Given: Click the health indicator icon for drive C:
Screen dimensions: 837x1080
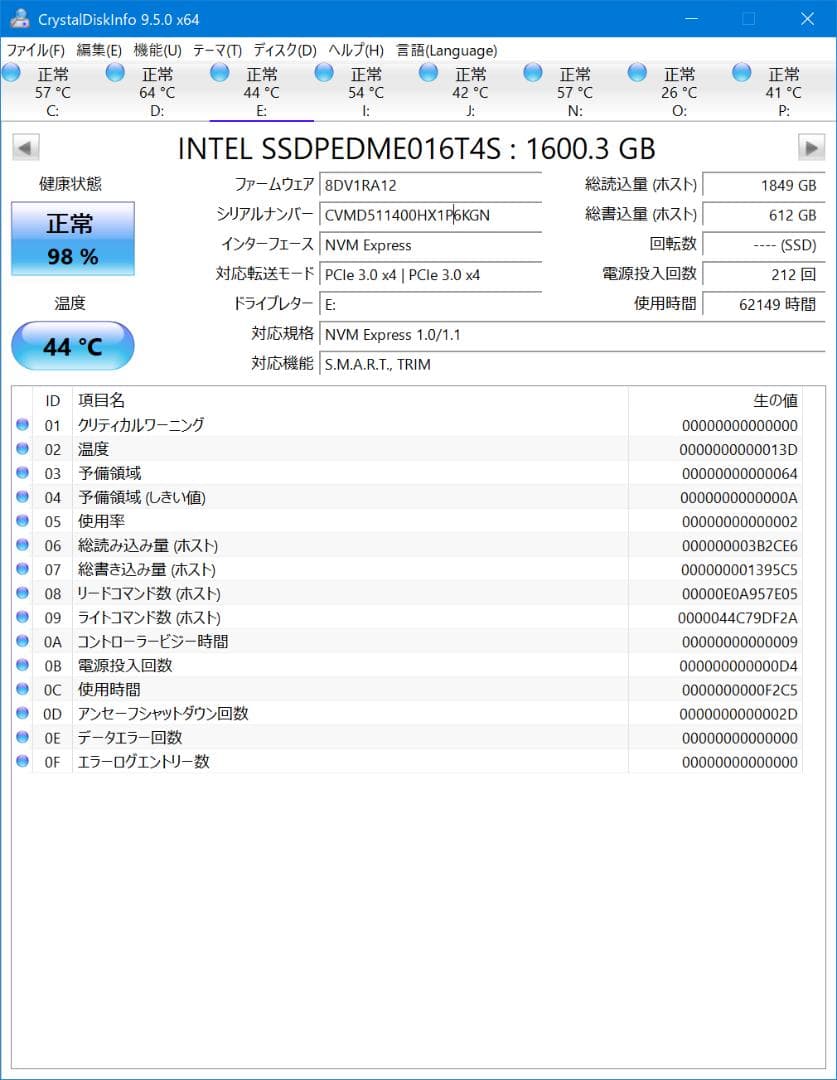Looking at the screenshot, I should pos(11,73).
